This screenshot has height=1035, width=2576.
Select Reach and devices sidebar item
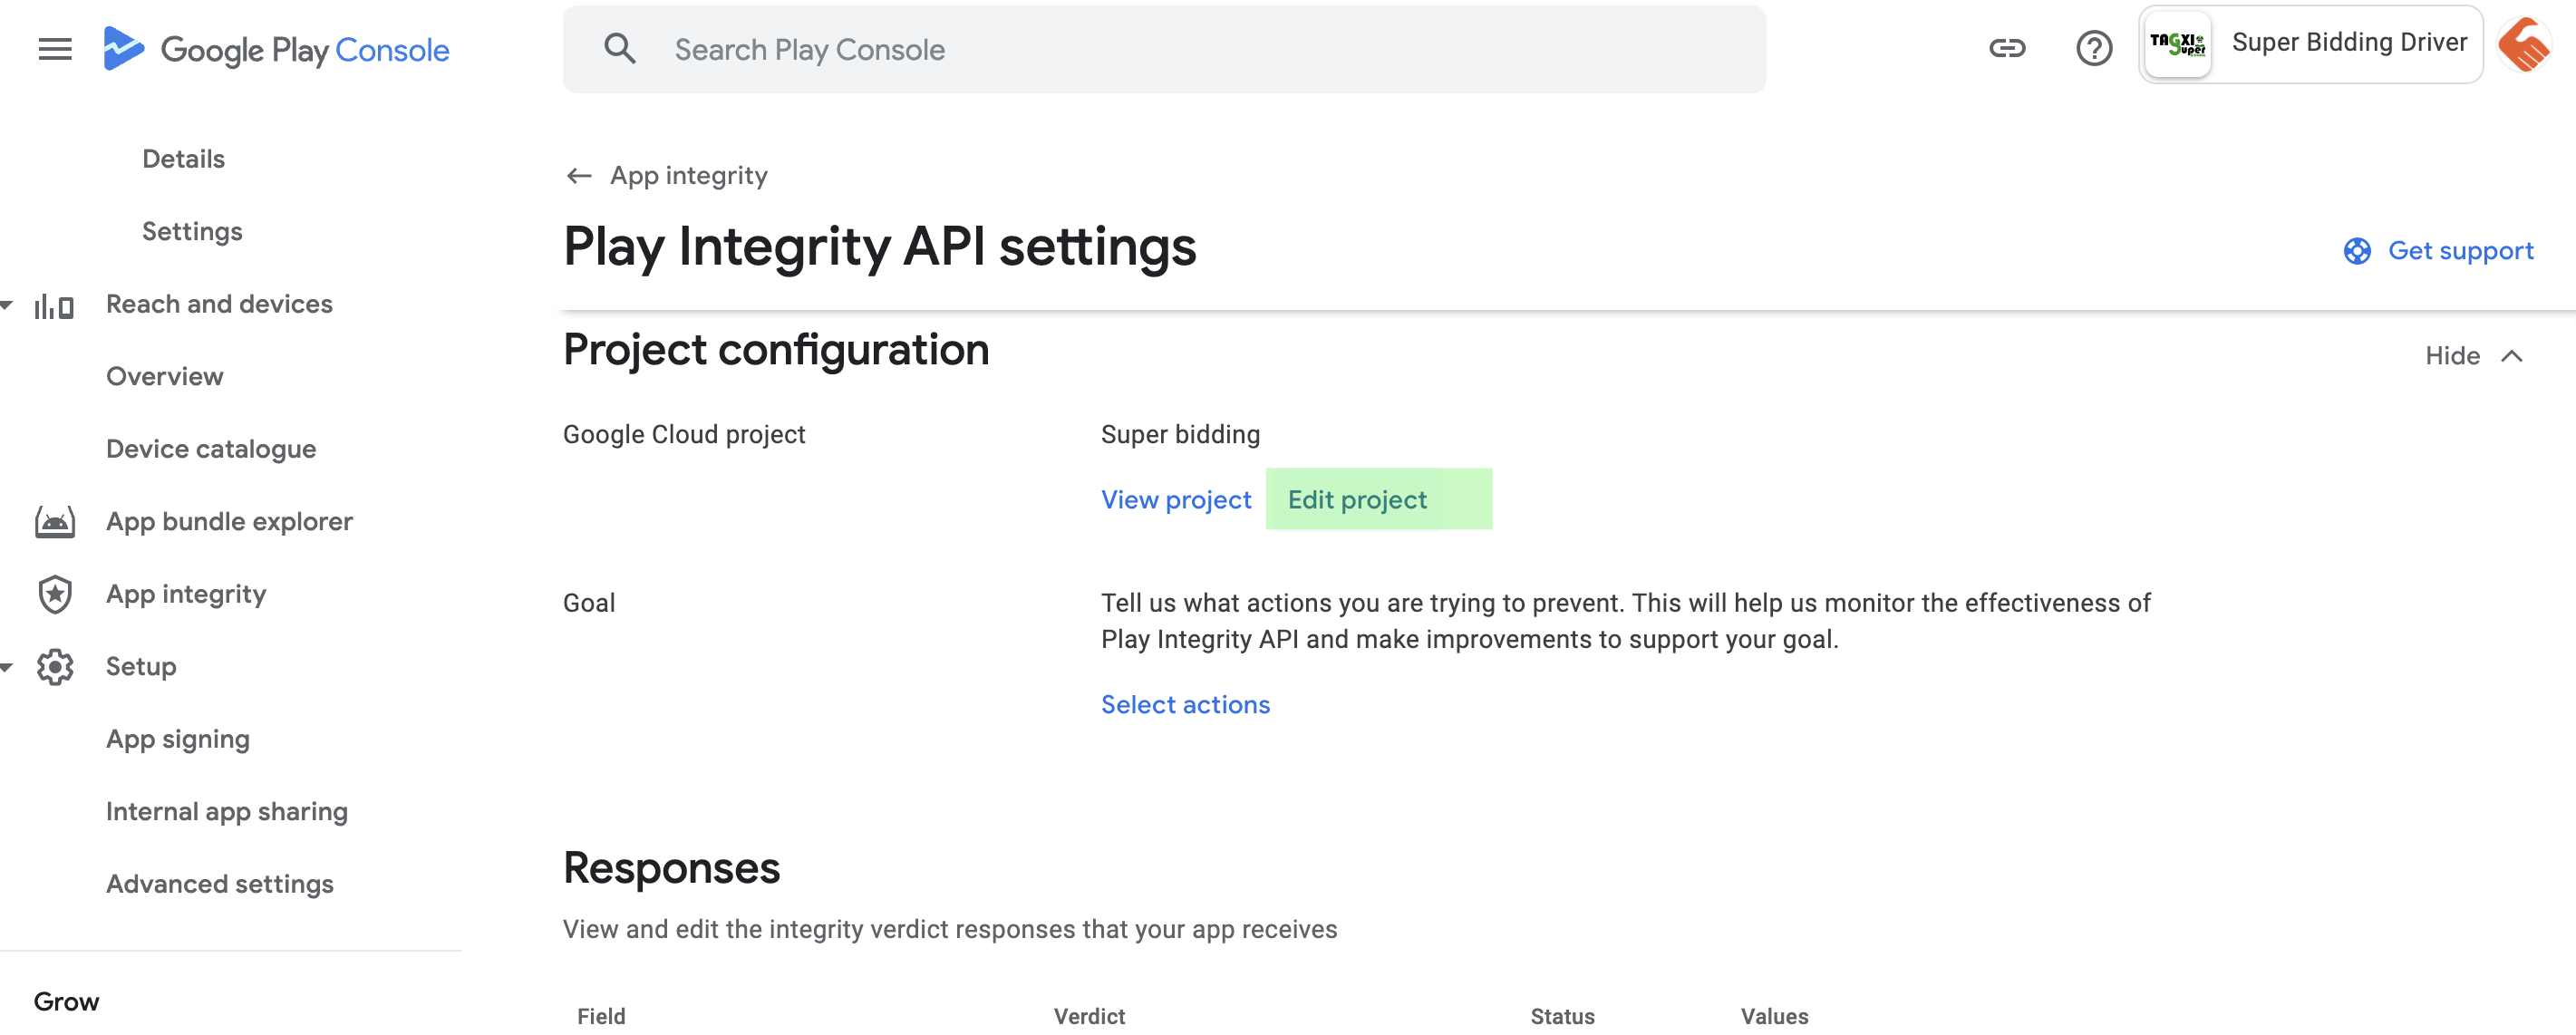(x=219, y=304)
